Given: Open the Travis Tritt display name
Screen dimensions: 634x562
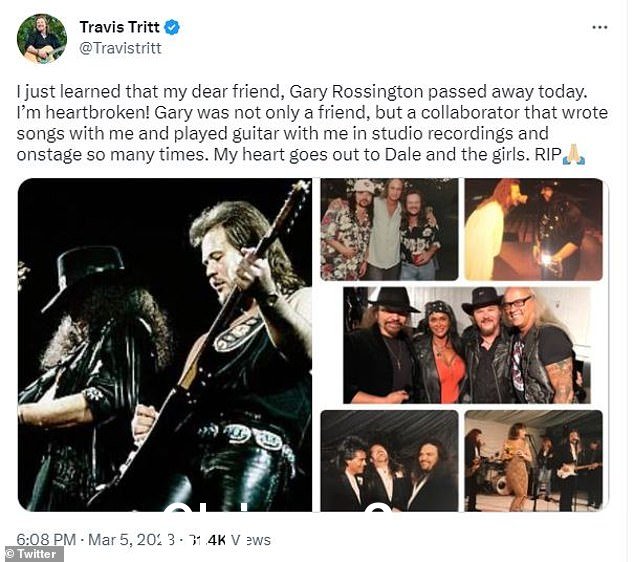Looking at the screenshot, I should click(119, 27).
